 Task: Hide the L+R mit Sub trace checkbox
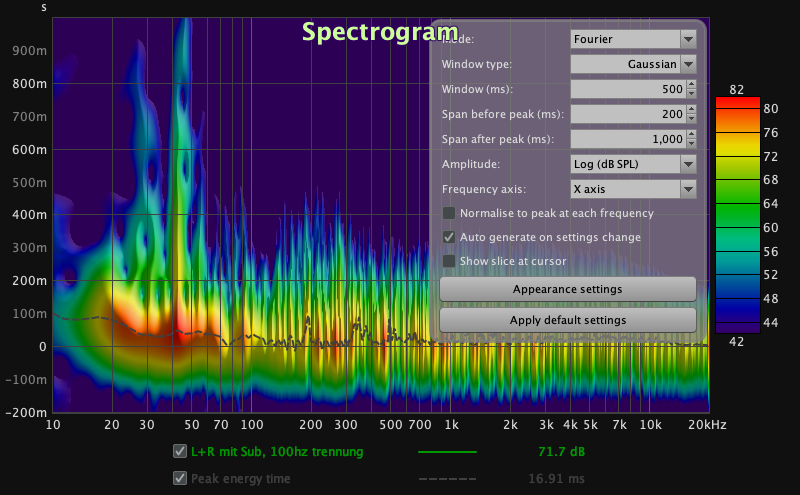tap(180, 451)
